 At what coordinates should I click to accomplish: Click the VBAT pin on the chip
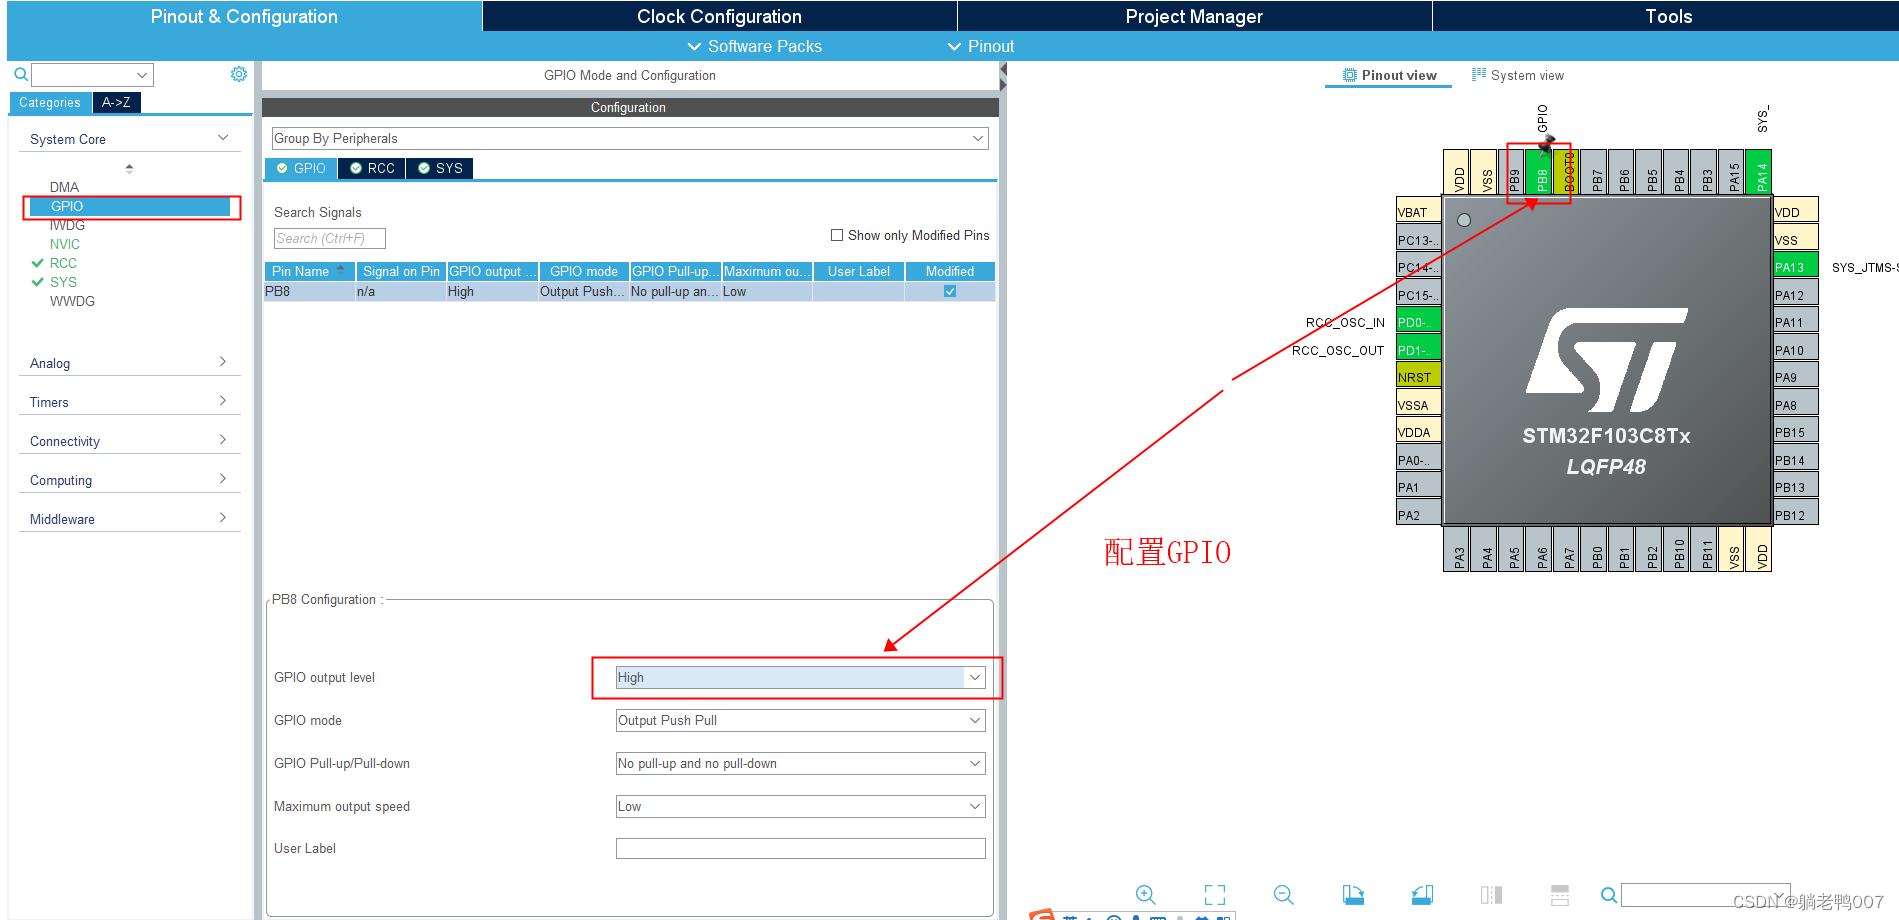coord(1418,212)
